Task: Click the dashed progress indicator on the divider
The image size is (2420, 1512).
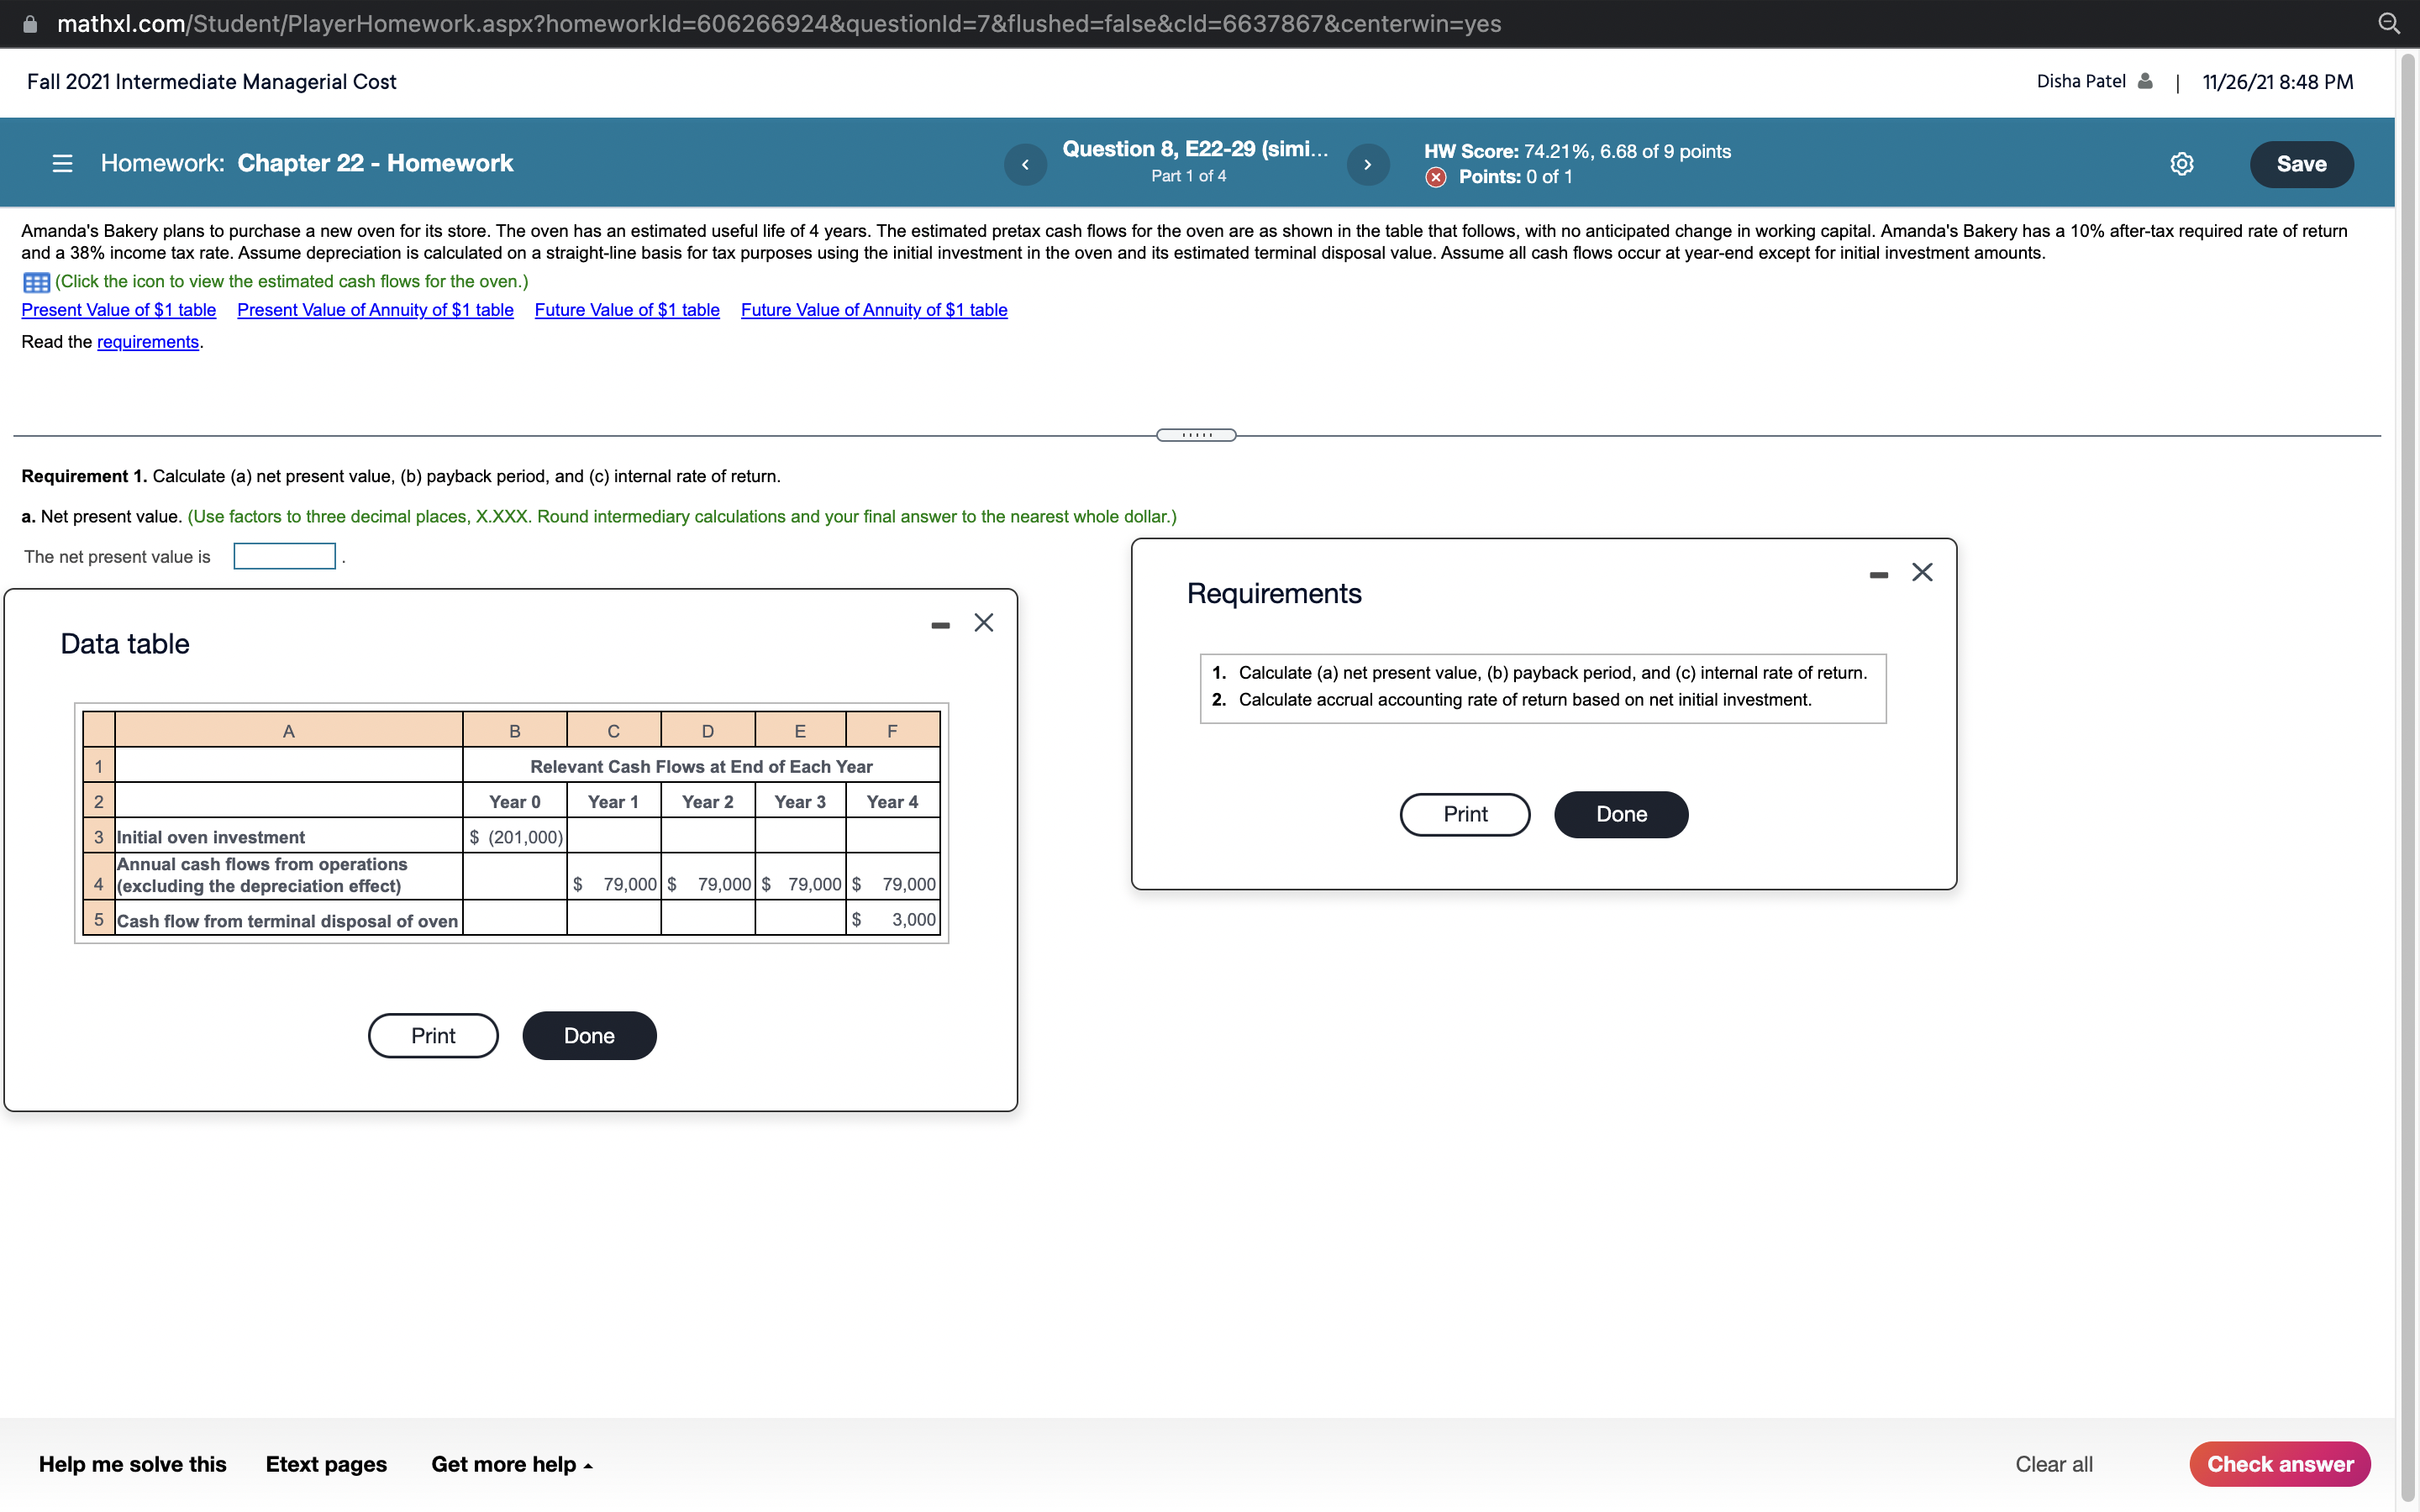Action: [x=1196, y=434]
